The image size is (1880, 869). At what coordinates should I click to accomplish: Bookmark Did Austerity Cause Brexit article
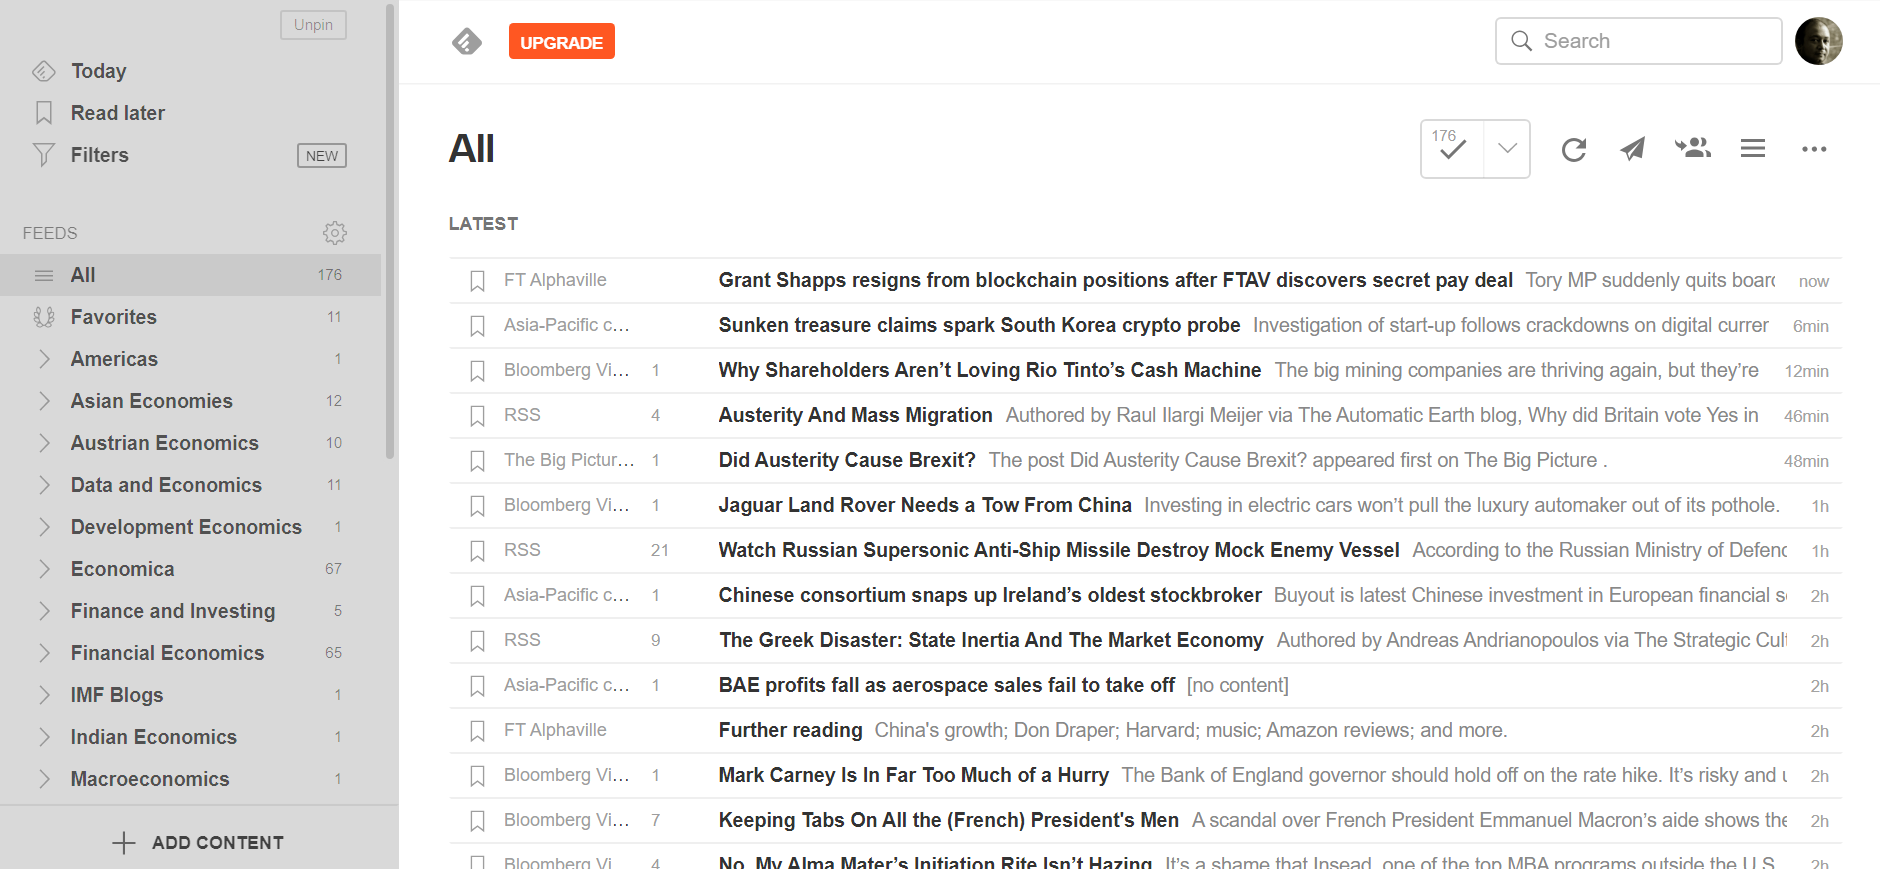point(478,461)
